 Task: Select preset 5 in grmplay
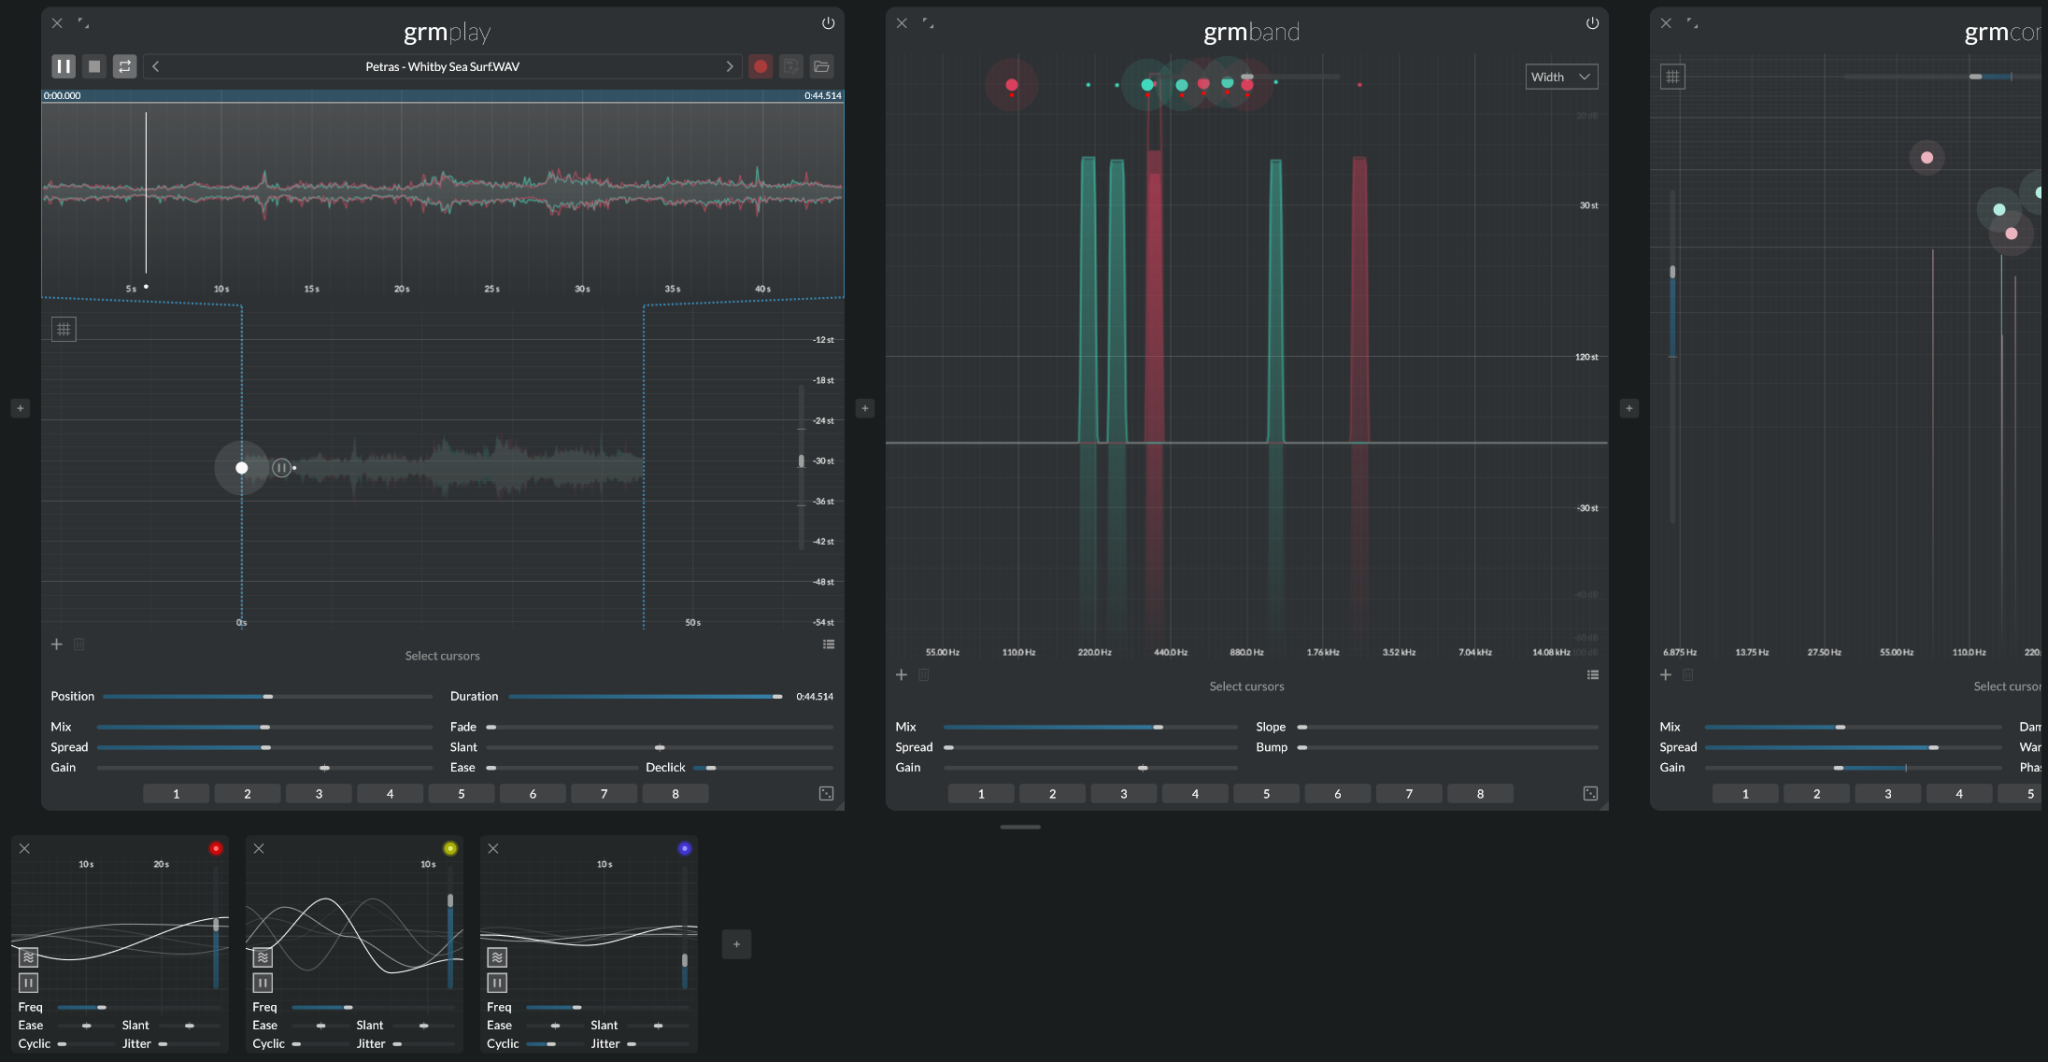coord(461,794)
